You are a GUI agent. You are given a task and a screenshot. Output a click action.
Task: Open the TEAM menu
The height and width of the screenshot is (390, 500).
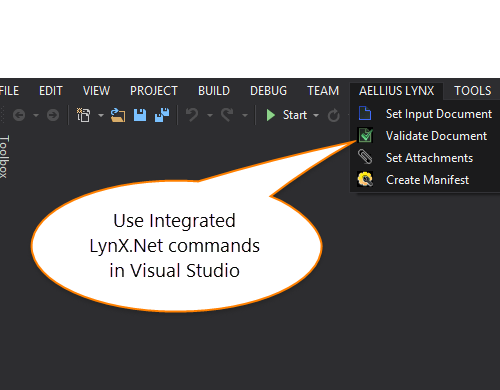[323, 91]
